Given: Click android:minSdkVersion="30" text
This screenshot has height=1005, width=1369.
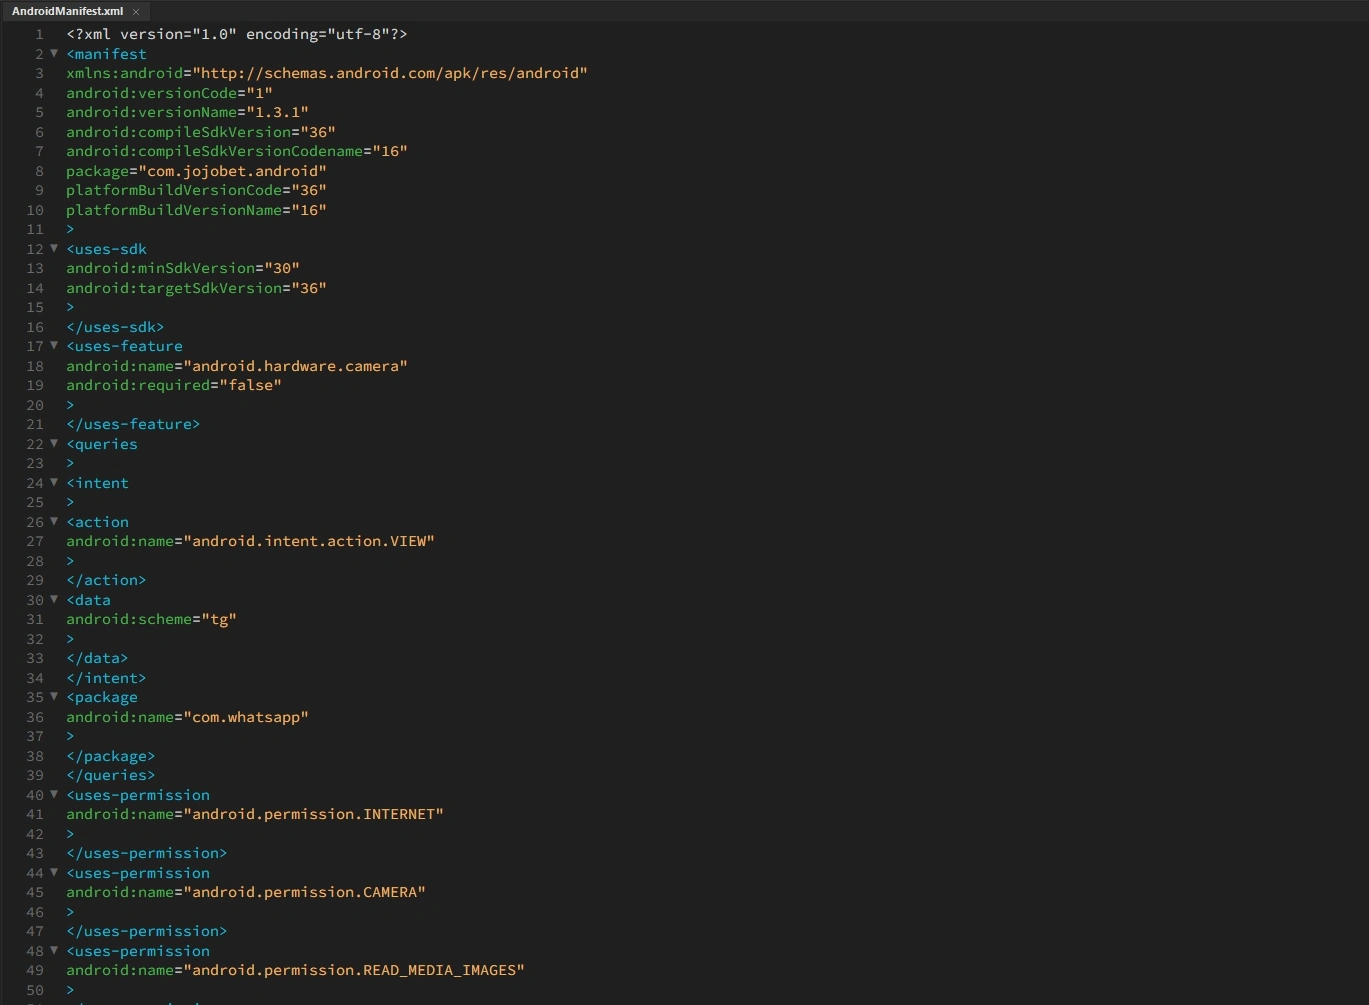Looking at the screenshot, I should (183, 268).
